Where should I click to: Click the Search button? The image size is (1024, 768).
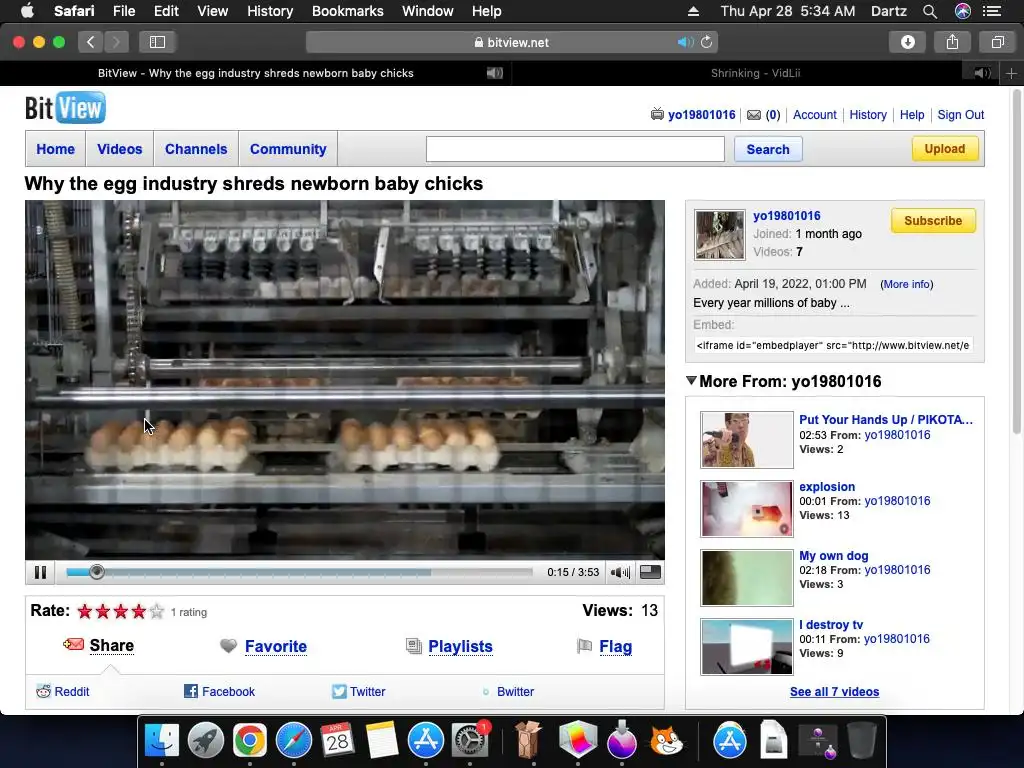(768, 149)
